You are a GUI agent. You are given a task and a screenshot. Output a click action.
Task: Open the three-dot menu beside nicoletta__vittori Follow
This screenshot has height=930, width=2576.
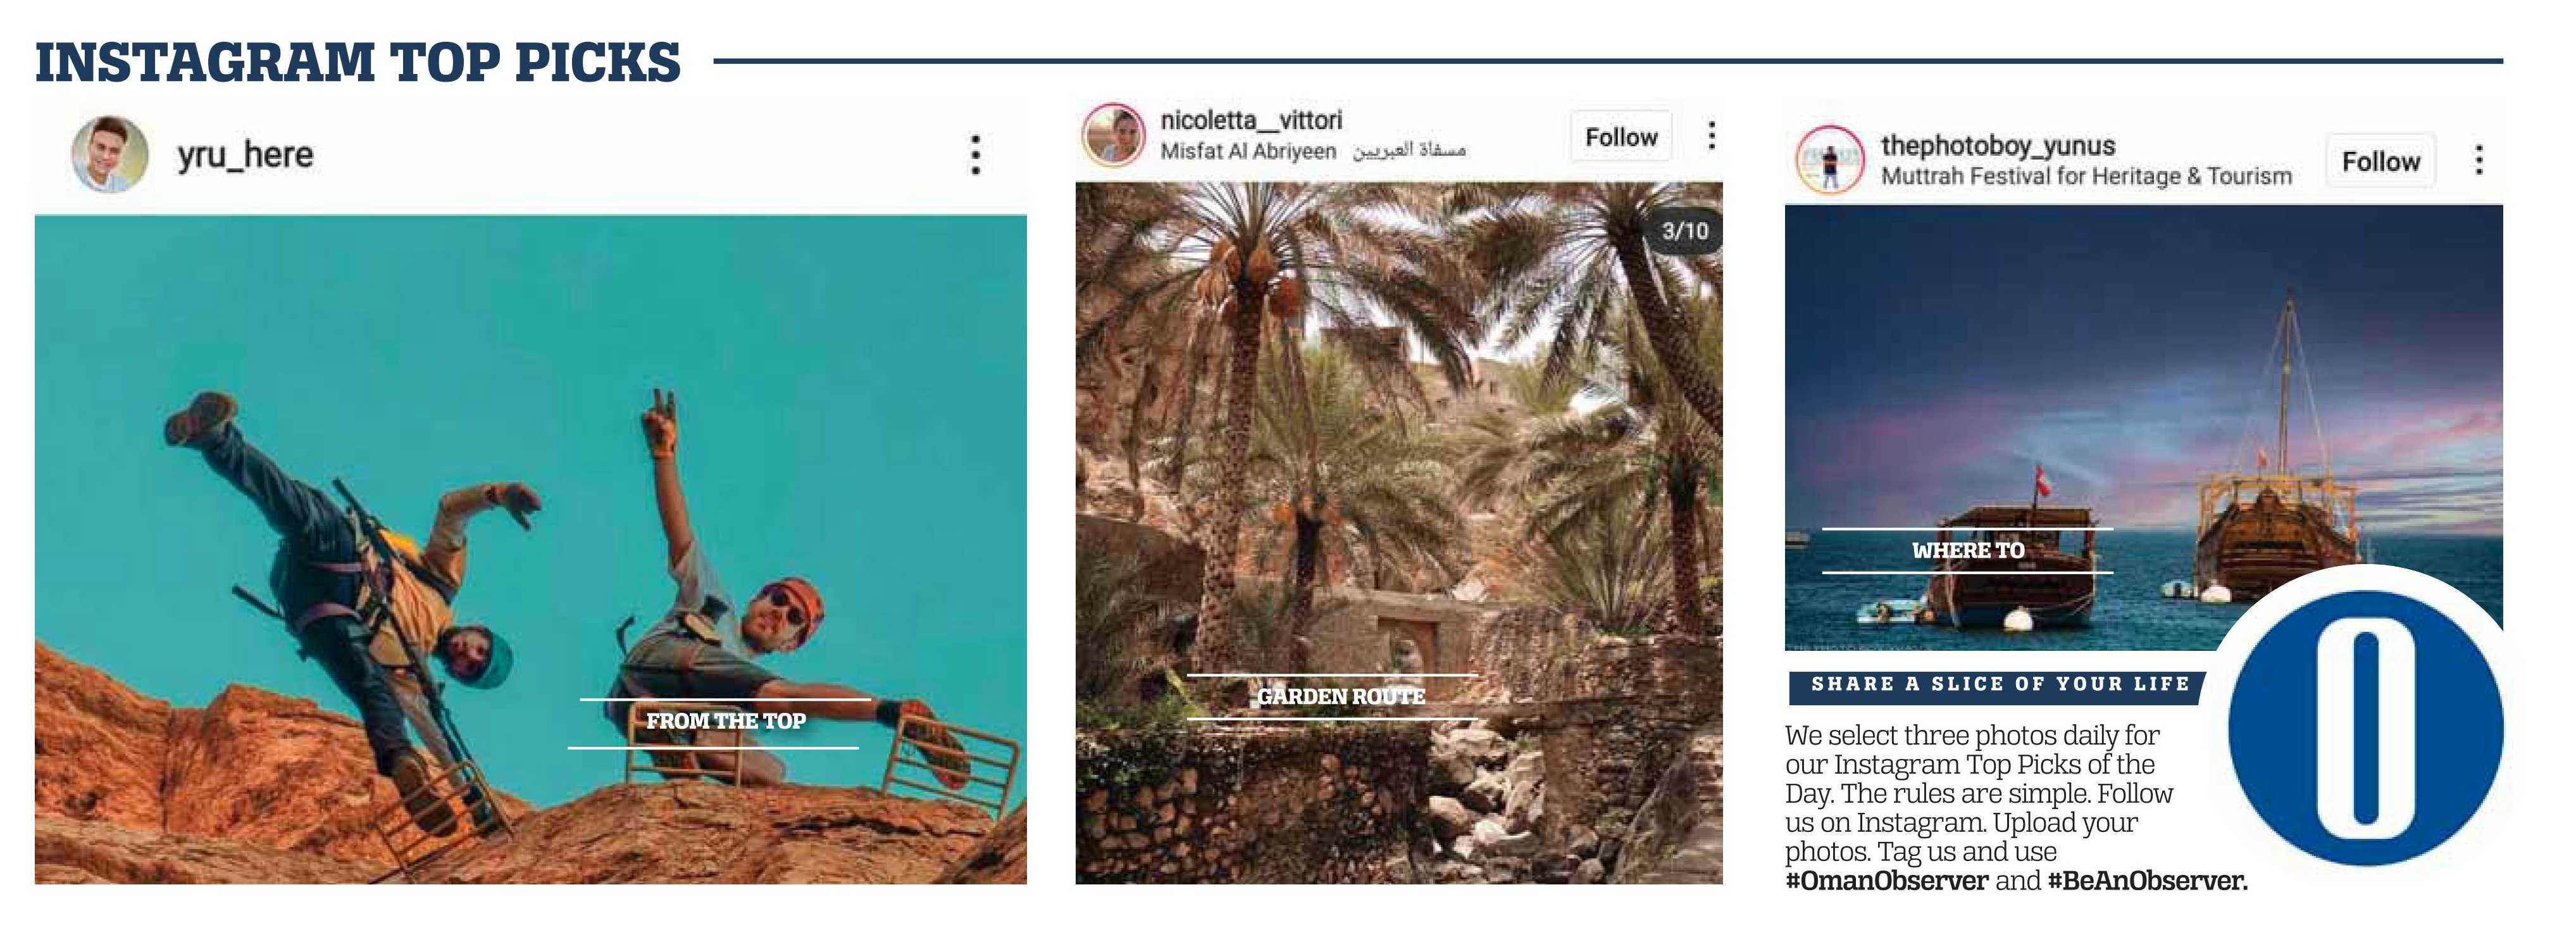(1712, 135)
